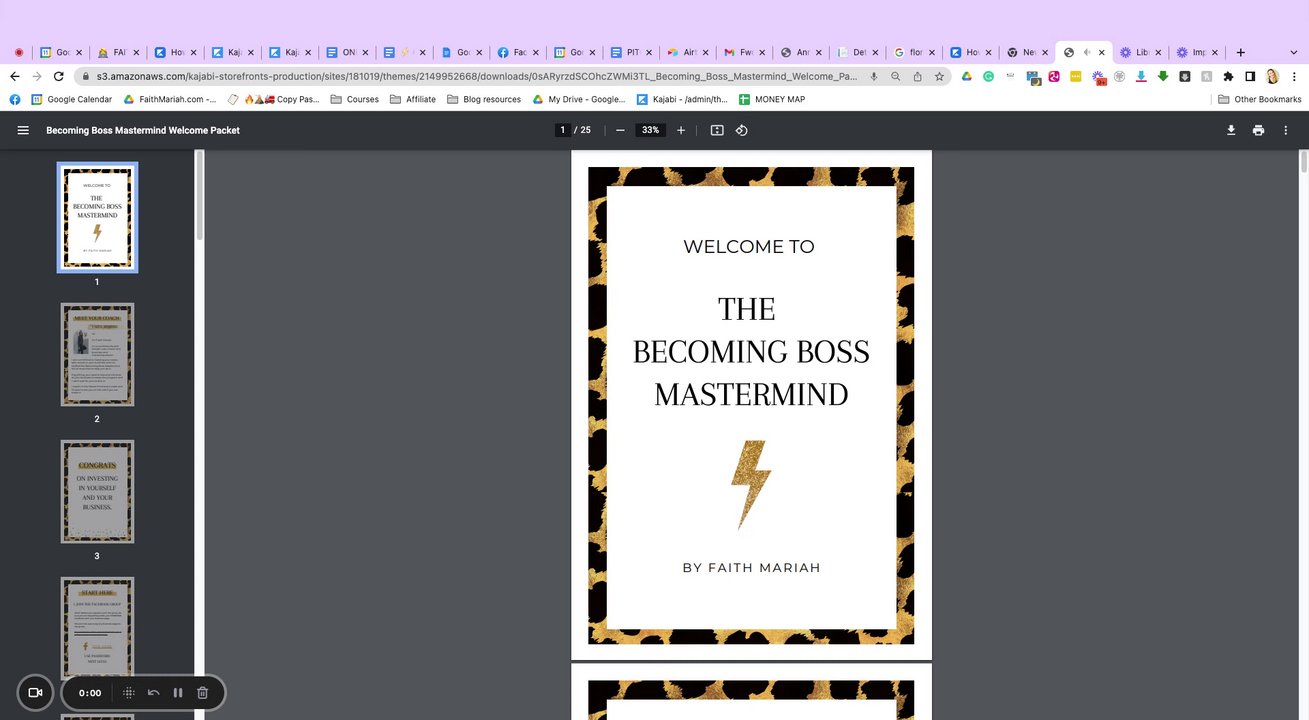The height and width of the screenshot is (720, 1309).
Task: Click the 0:00 recording timer
Action: point(90,693)
